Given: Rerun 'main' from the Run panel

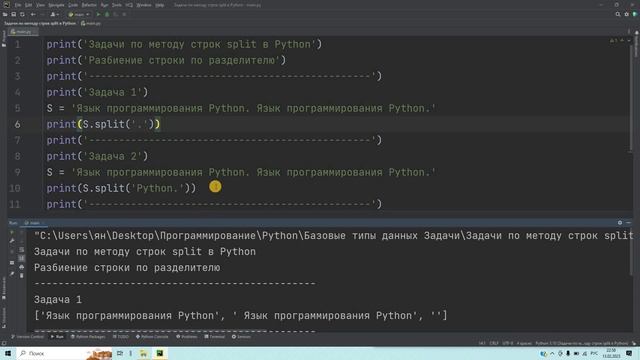Looking at the screenshot, I should point(12,232).
